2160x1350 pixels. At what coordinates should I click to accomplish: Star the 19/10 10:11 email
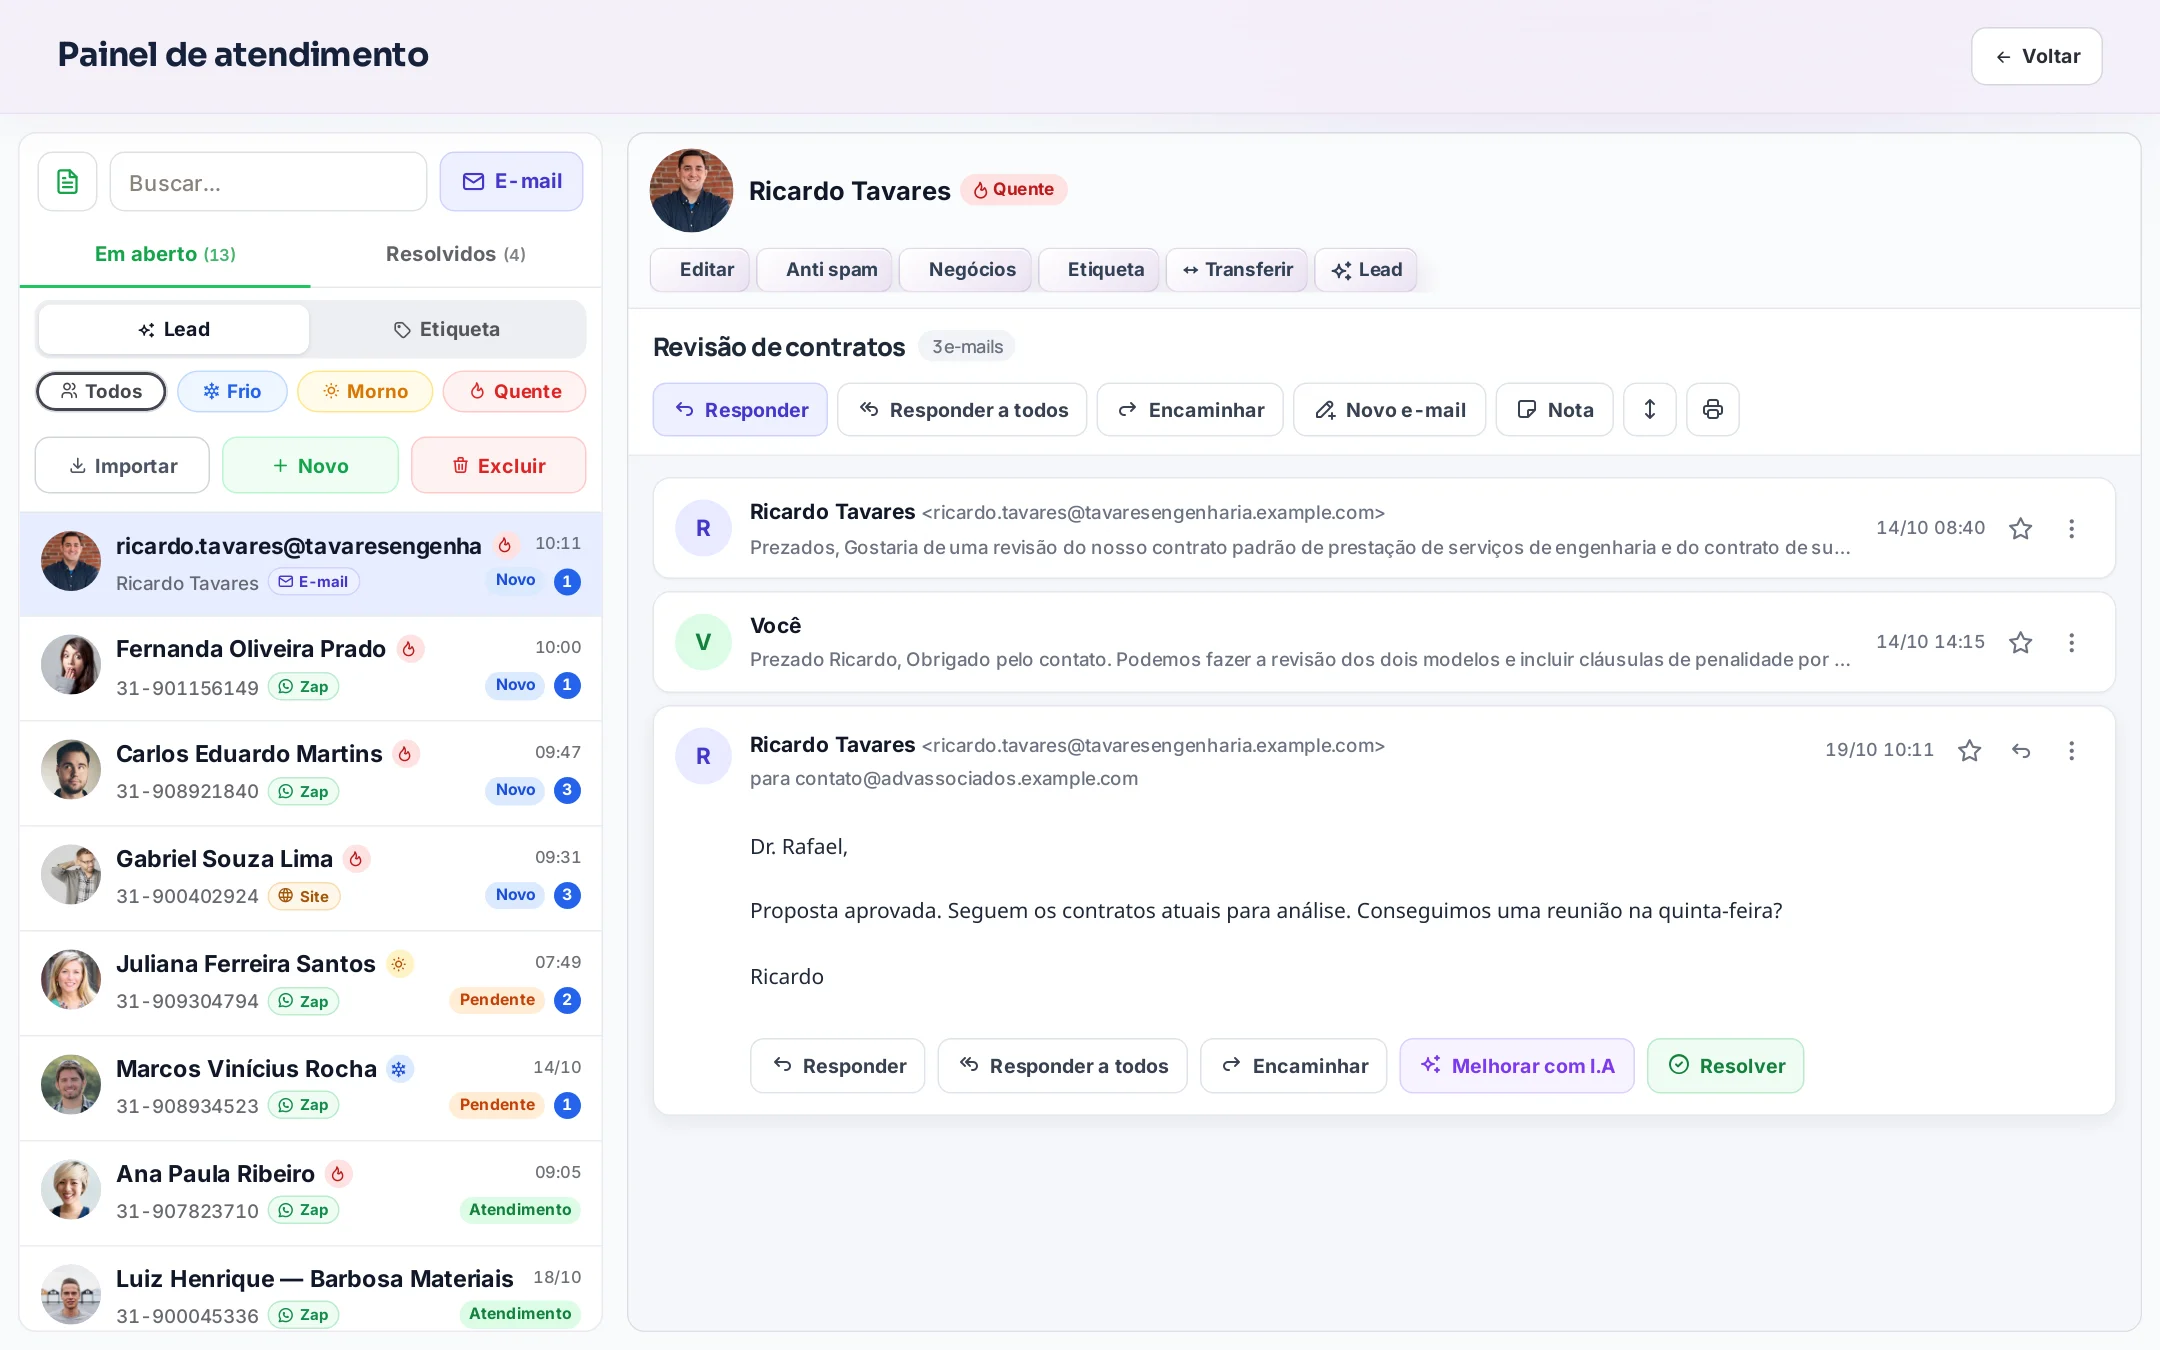[1969, 750]
